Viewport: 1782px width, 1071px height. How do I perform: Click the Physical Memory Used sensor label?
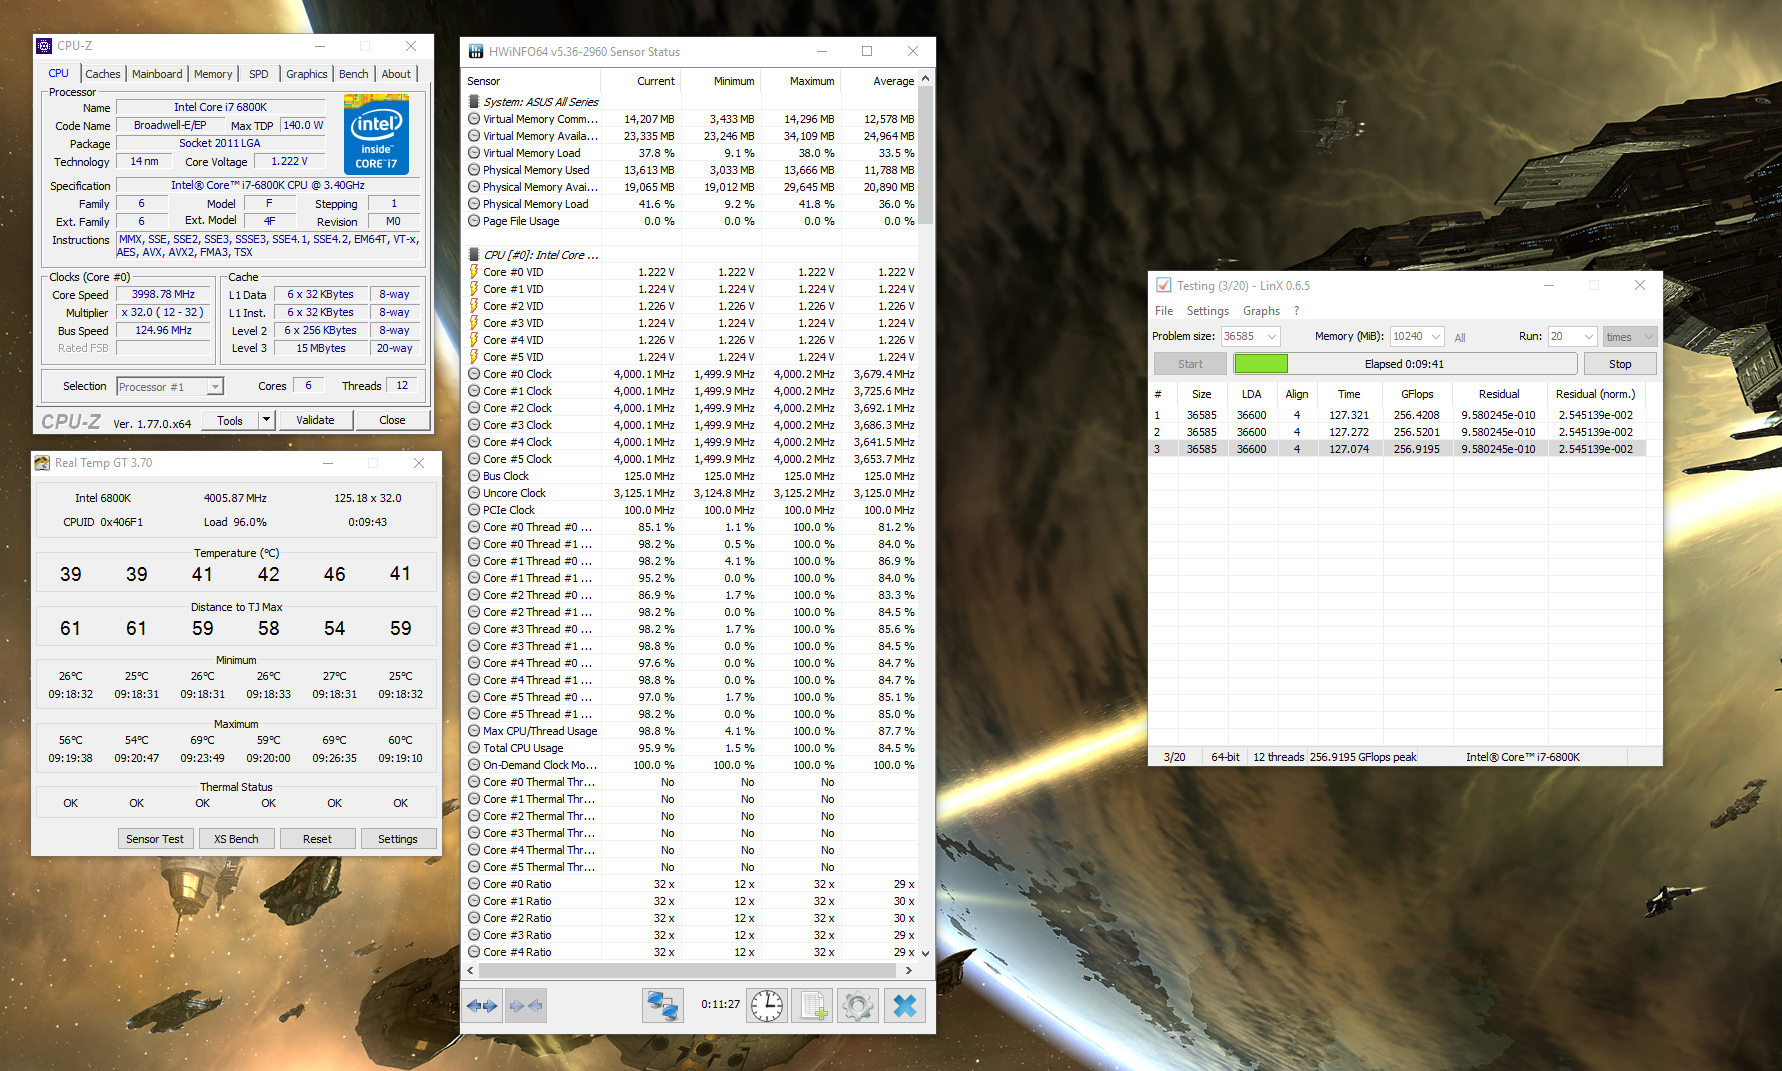[536, 170]
